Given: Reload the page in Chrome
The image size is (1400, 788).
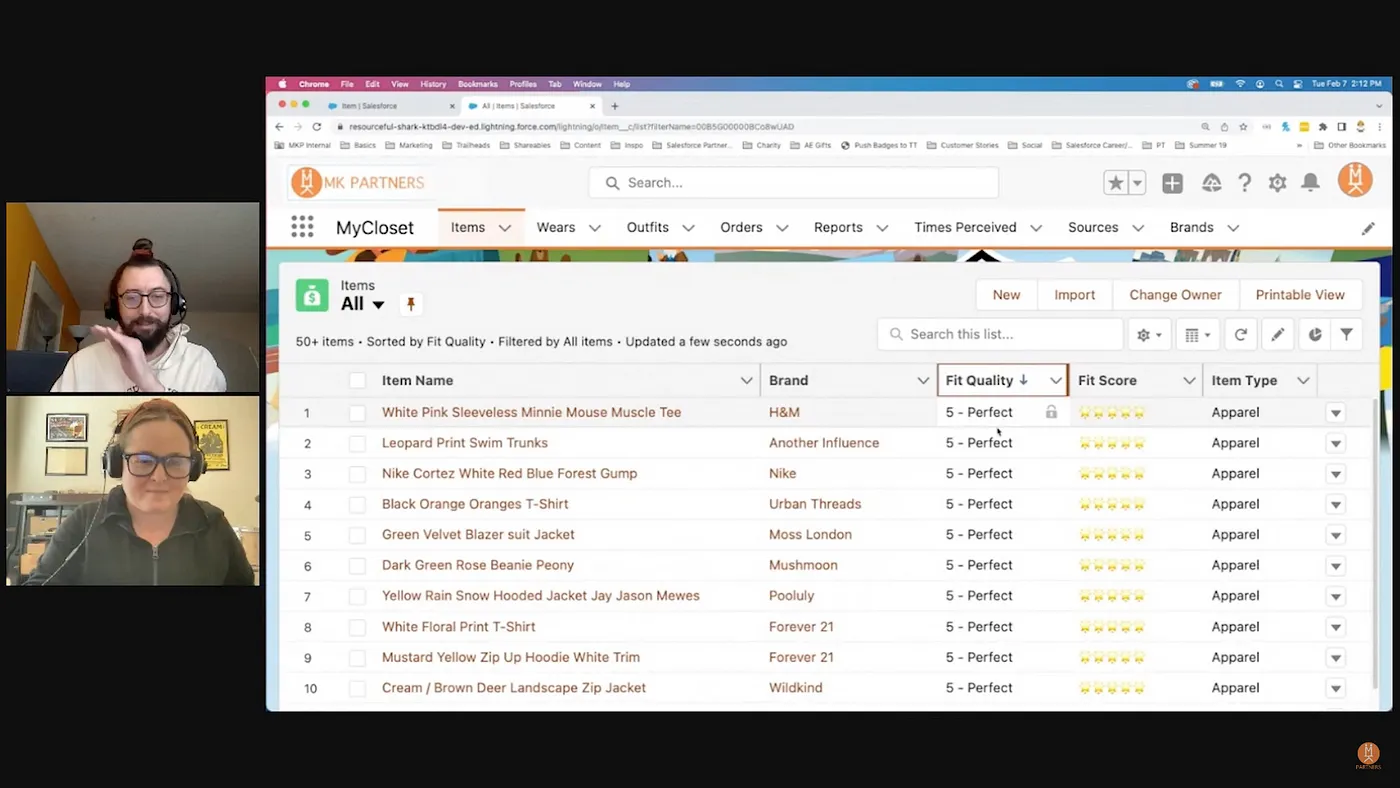Looking at the screenshot, I should (x=317, y=127).
